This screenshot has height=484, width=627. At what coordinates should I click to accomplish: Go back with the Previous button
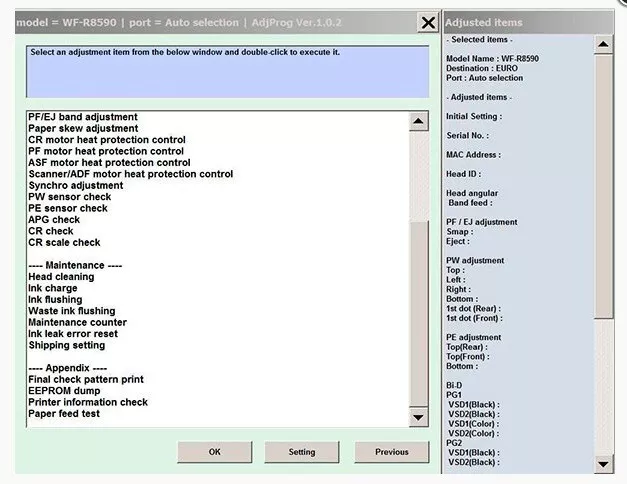[x=392, y=452]
